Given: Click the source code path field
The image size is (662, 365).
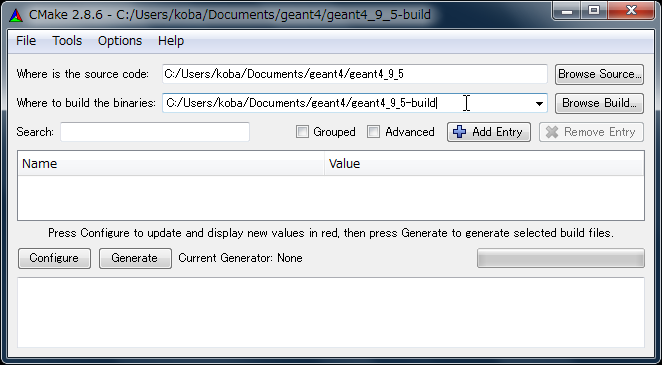Looking at the screenshot, I should click(x=355, y=74).
